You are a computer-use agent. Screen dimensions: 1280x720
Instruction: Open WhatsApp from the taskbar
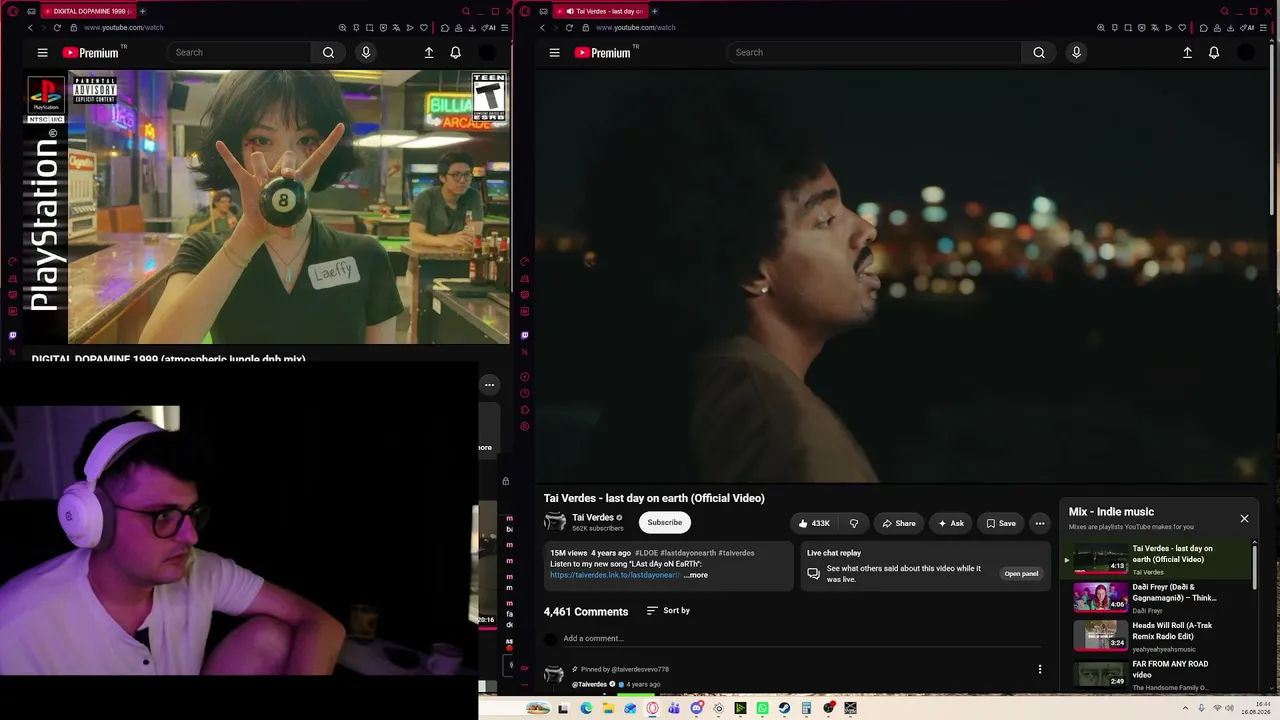pos(762,708)
